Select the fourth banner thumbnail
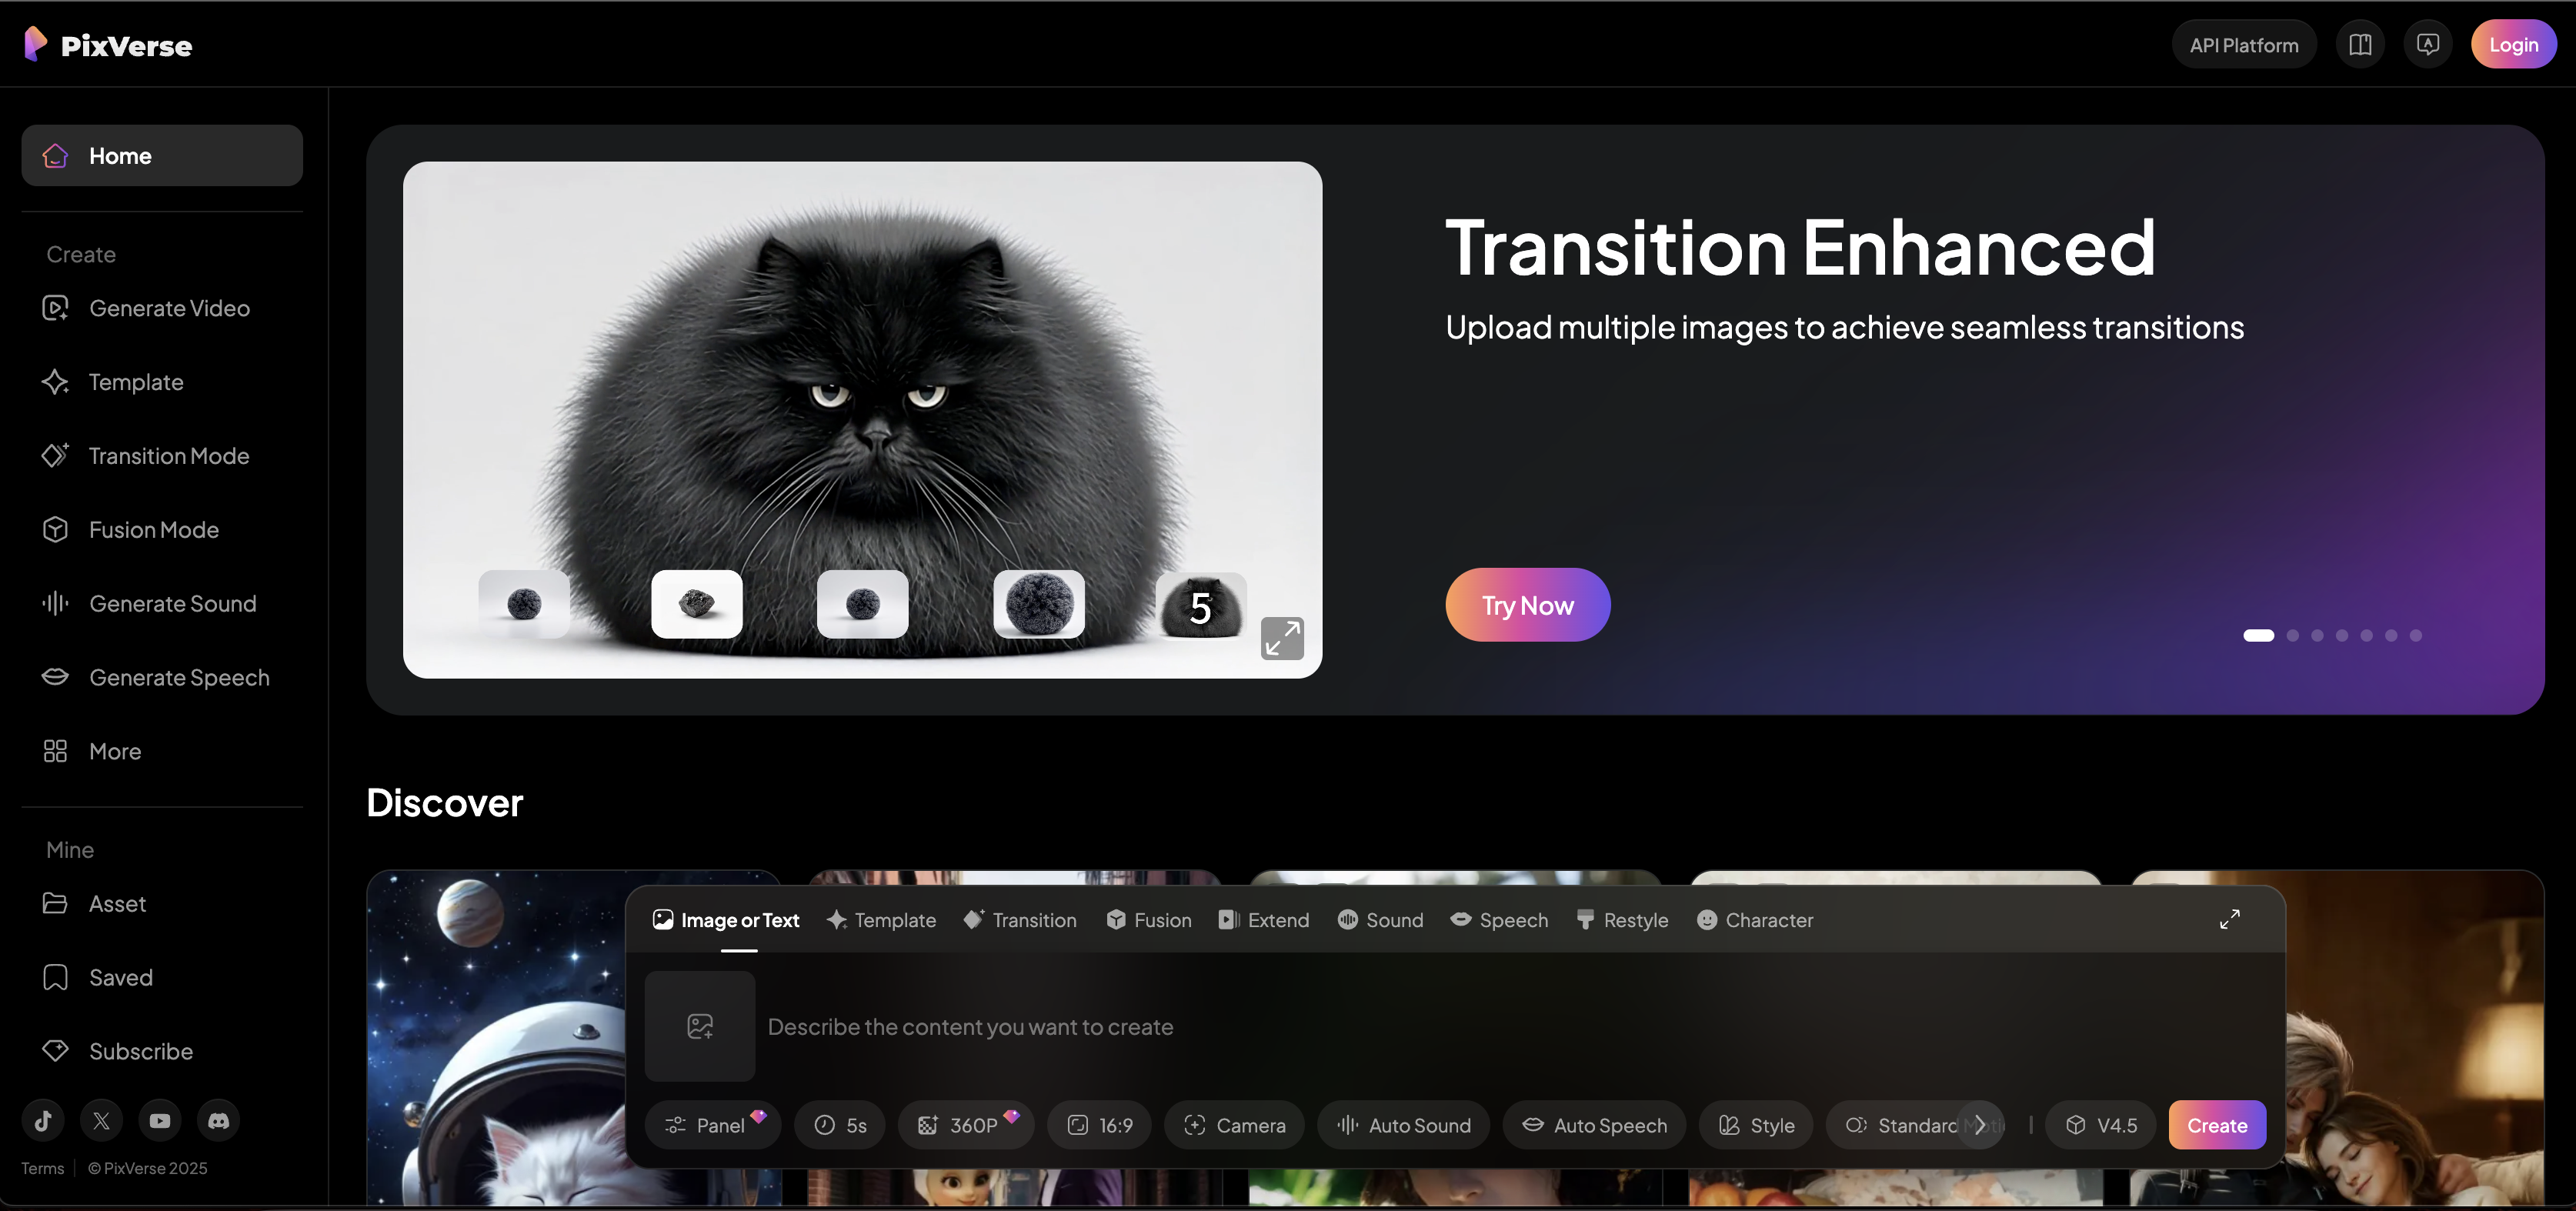The height and width of the screenshot is (1211, 2576). [1039, 604]
